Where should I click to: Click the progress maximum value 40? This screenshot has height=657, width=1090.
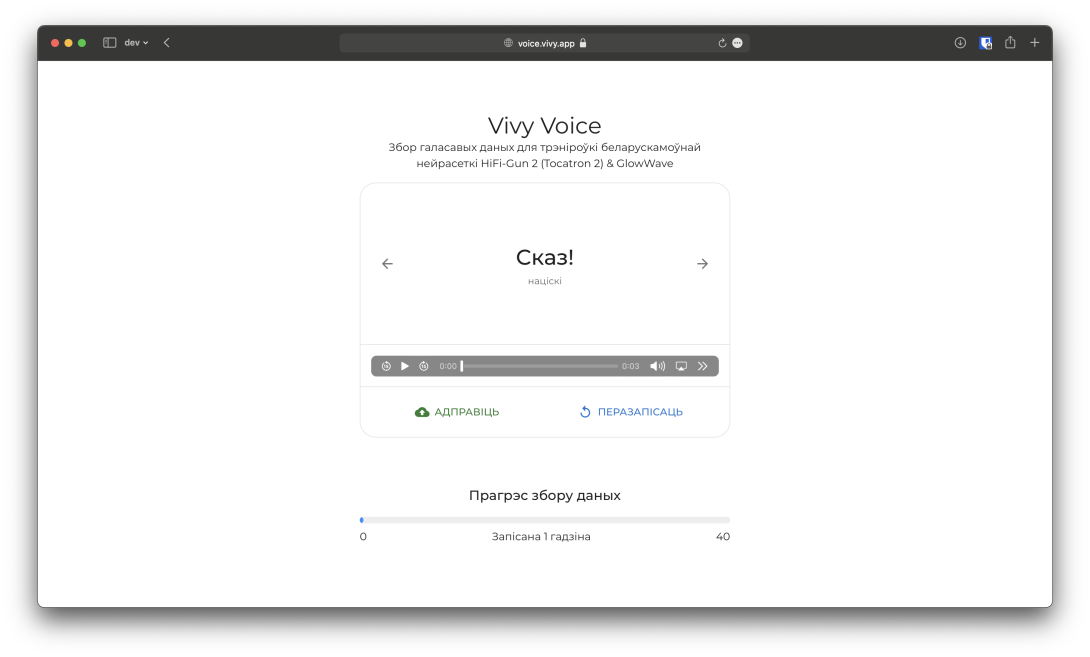pyautogui.click(x=723, y=536)
